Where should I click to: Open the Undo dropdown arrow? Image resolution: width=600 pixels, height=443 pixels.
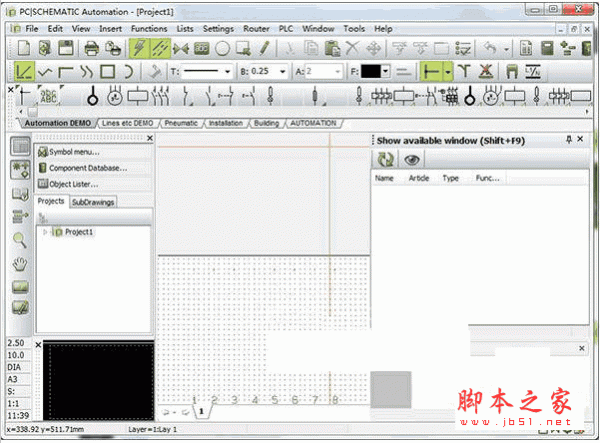[506, 49]
